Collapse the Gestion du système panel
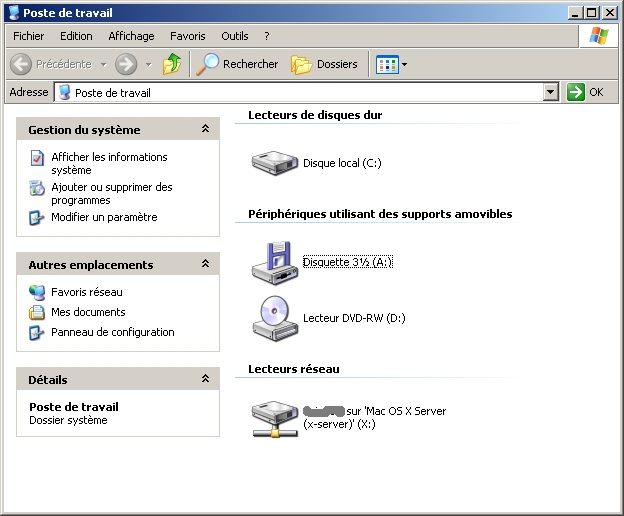The width and height of the screenshot is (624, 516). 205,130
